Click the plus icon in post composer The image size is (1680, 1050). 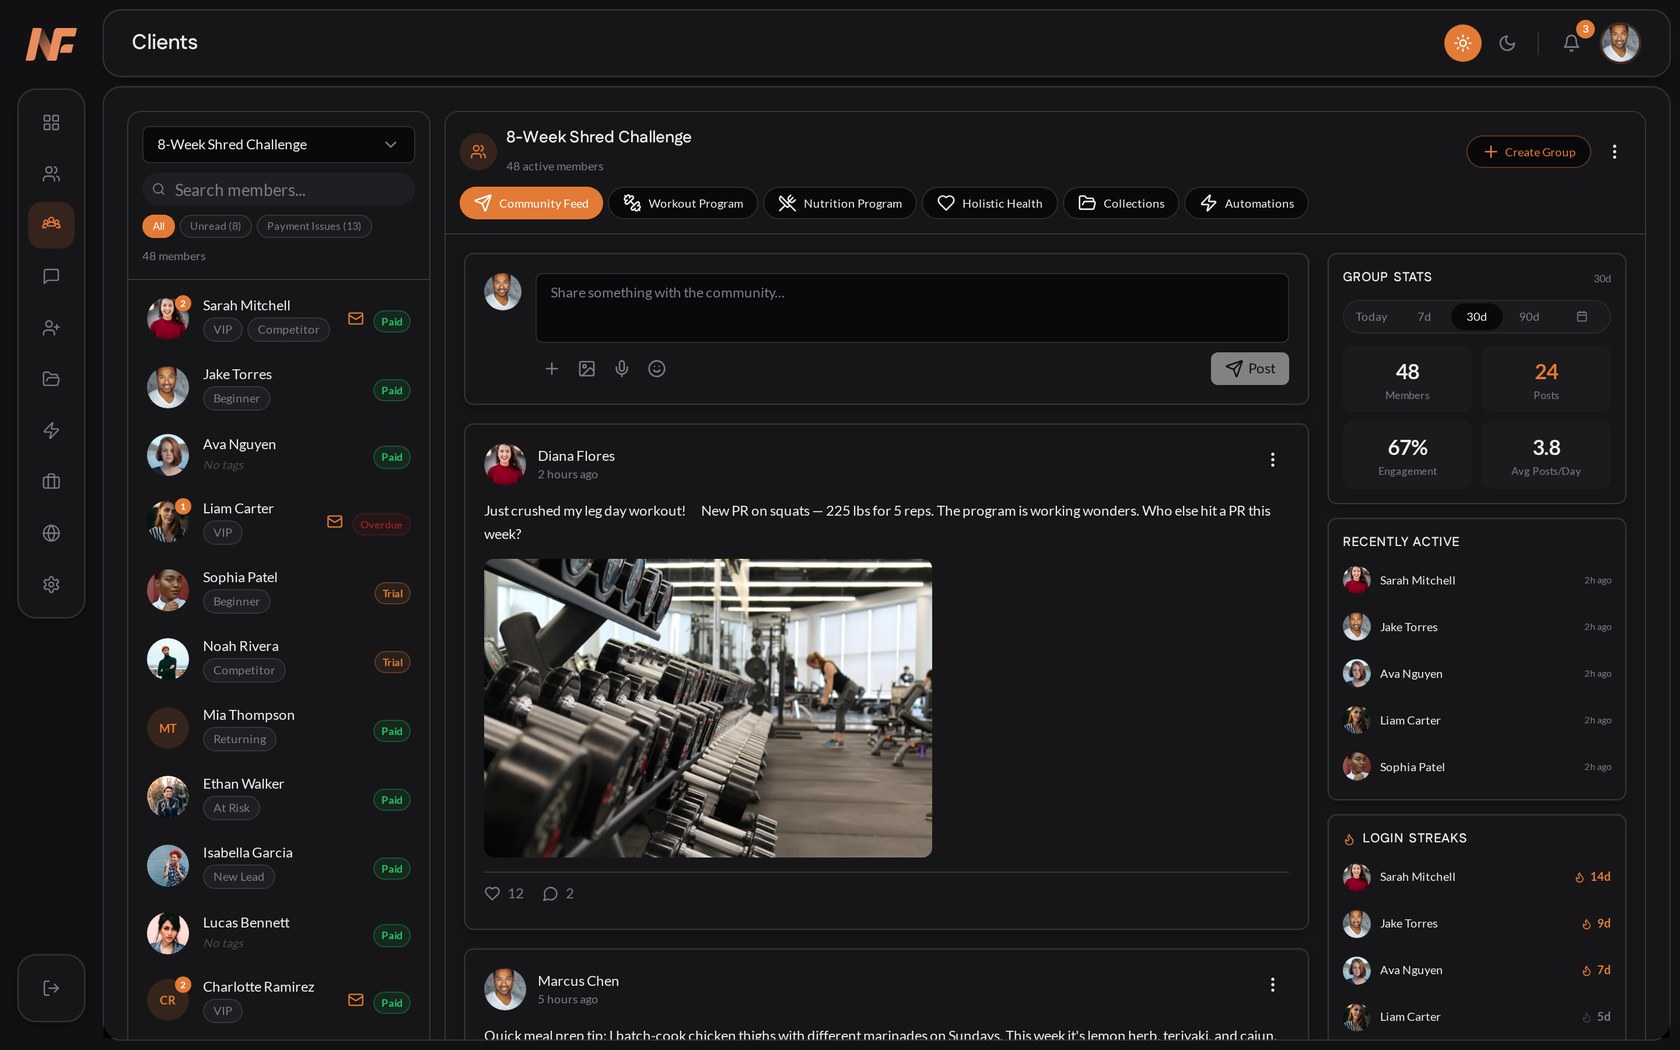pyautogui.click(x=551, y=369)
